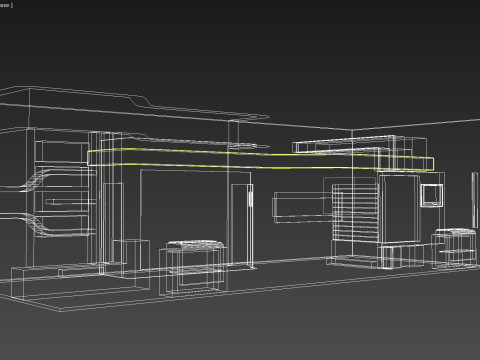
Task: Select the yellow highlighted ceiling beam object
Action: click(260, 160)
